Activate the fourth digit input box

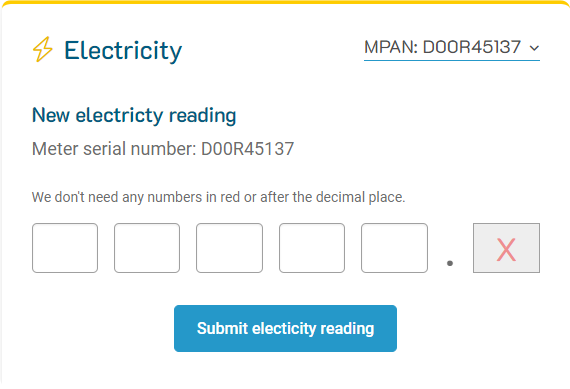(312, 248)
